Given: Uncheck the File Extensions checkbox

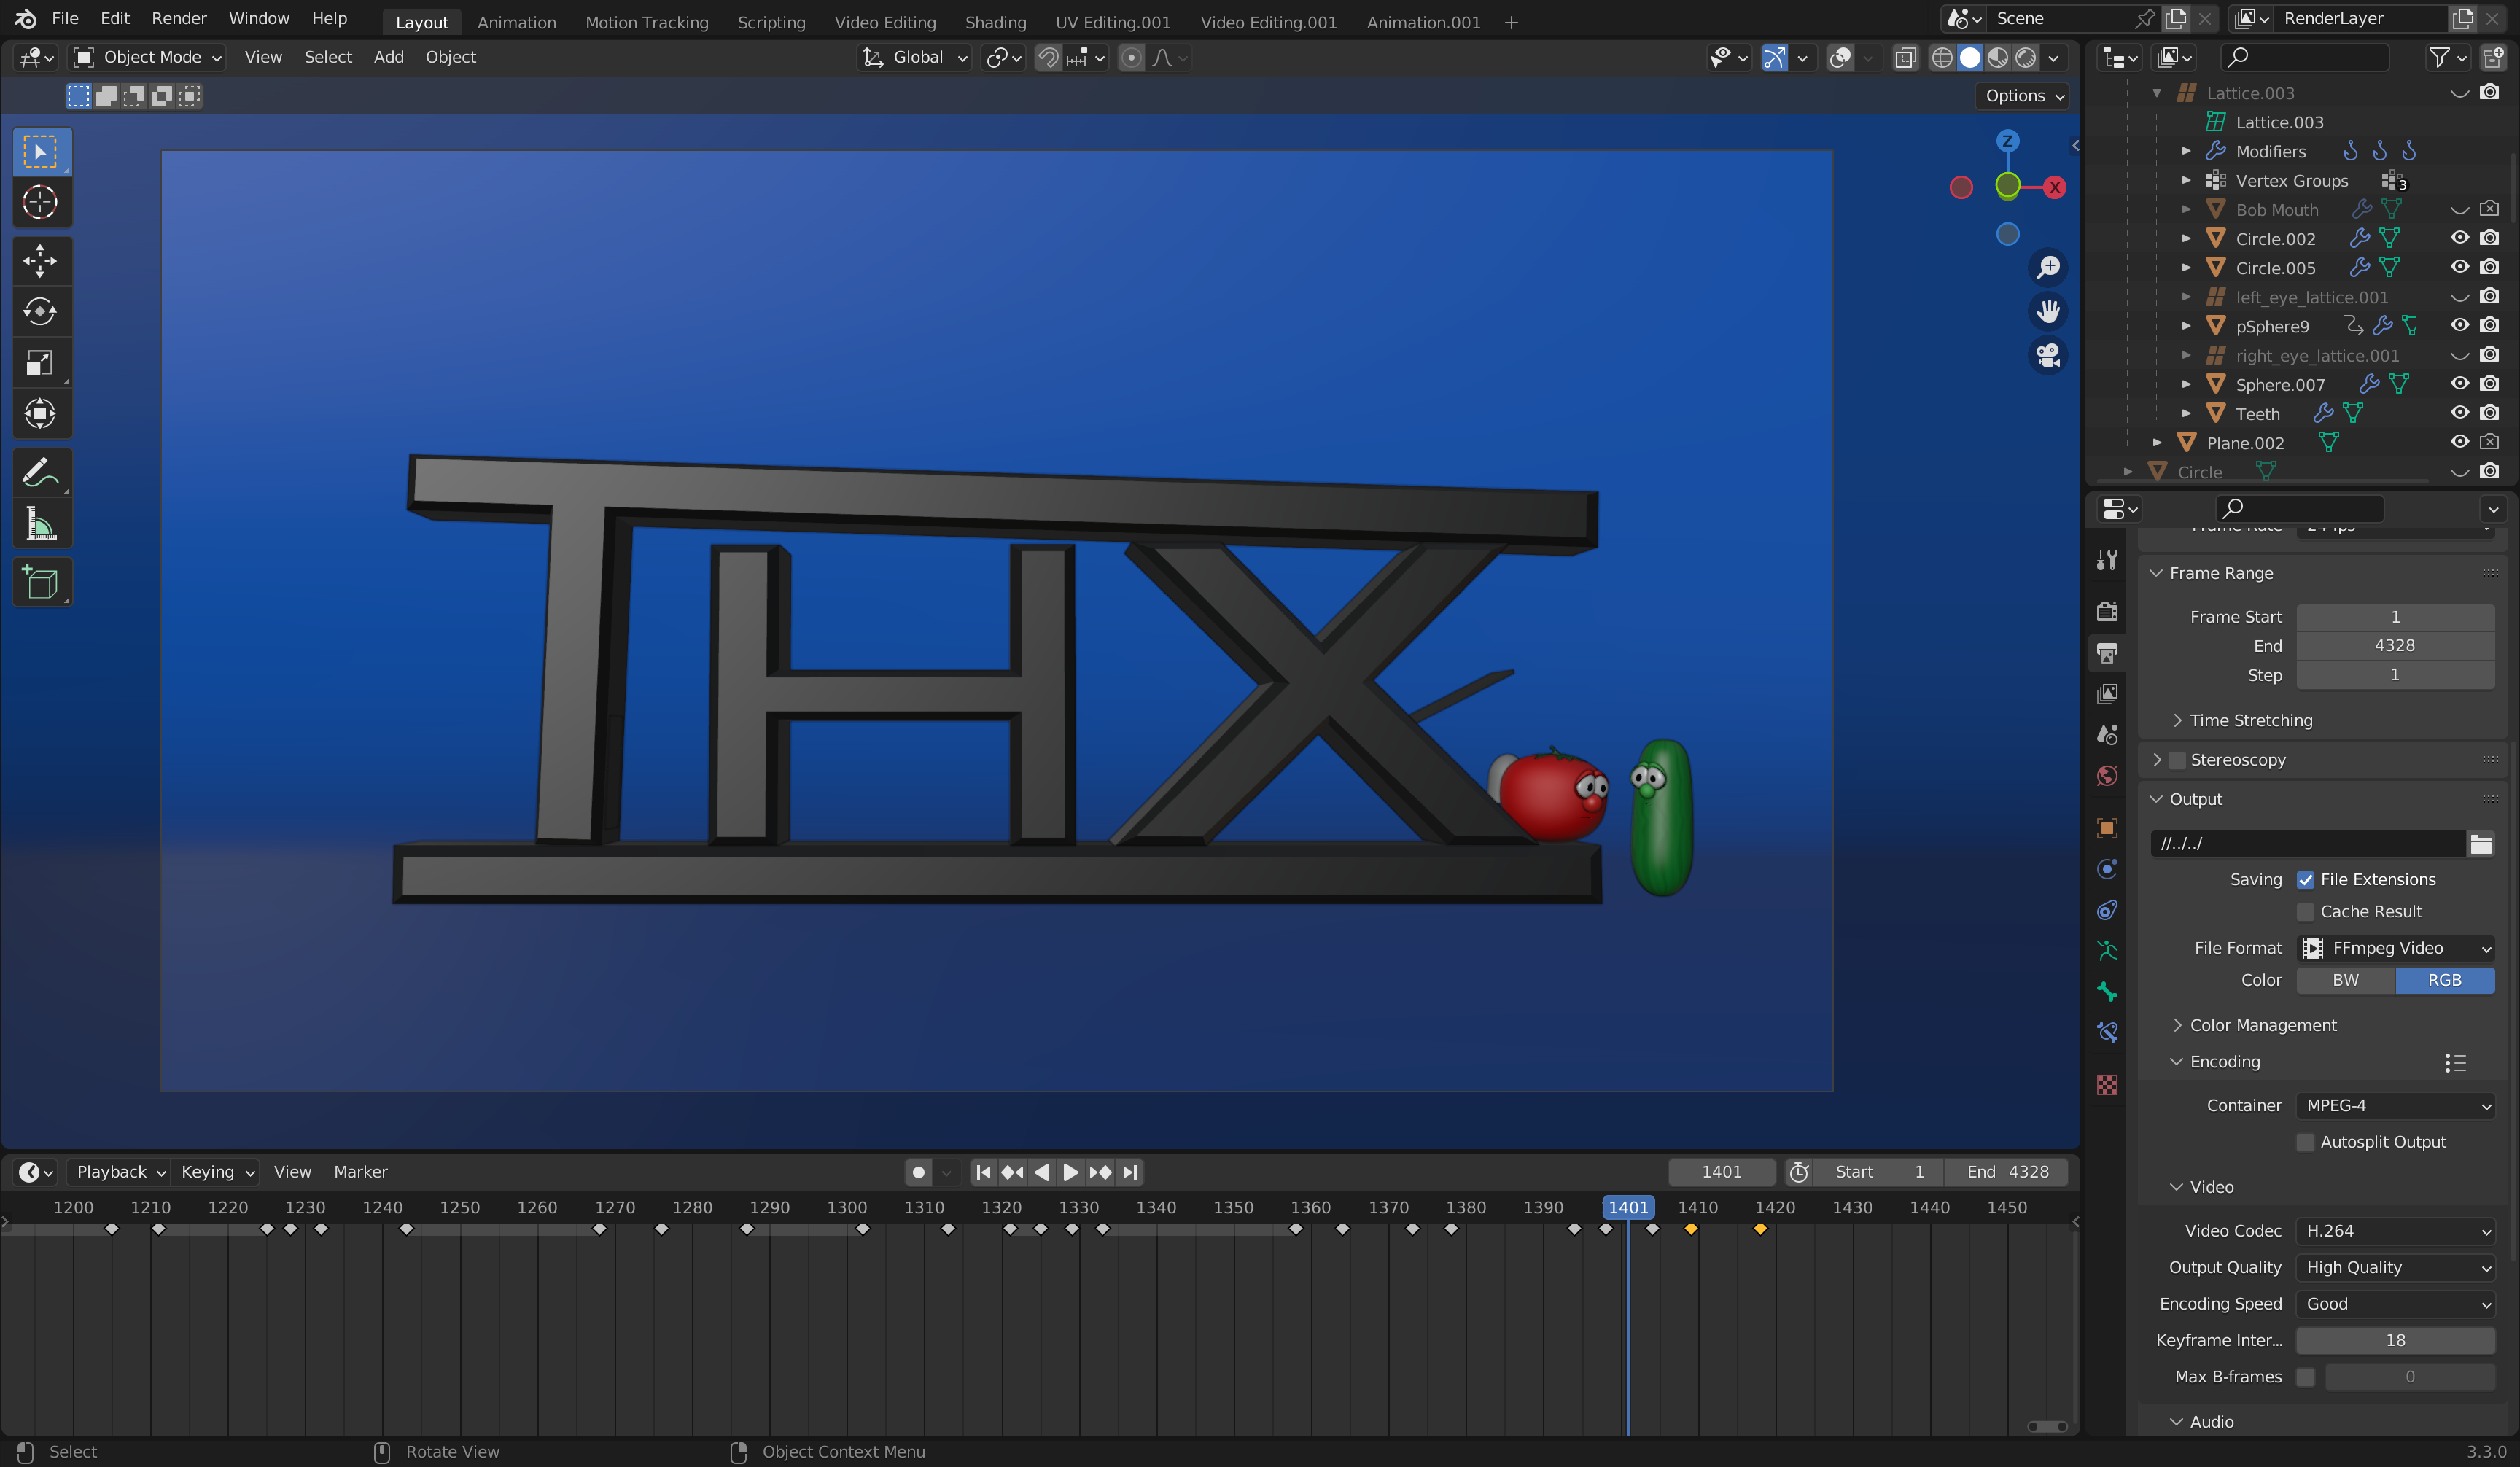Looking at the screenshot, I should (2305, 880).
